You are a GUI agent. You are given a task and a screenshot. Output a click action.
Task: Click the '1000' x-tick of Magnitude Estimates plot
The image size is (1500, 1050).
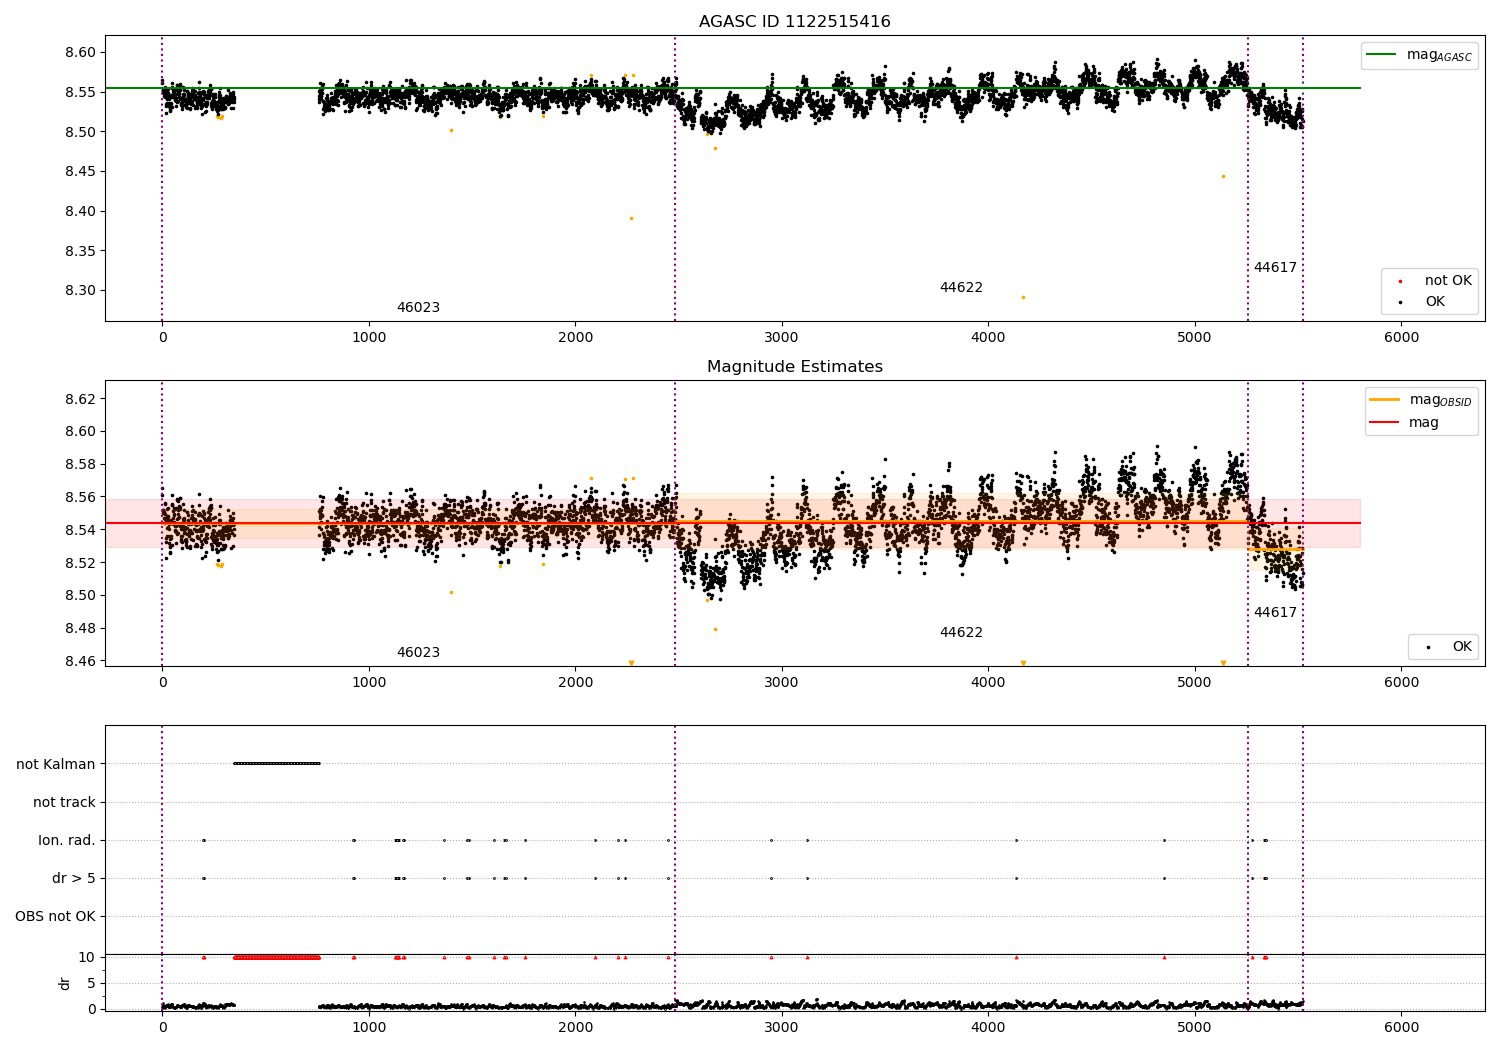(x=369, y=683)
